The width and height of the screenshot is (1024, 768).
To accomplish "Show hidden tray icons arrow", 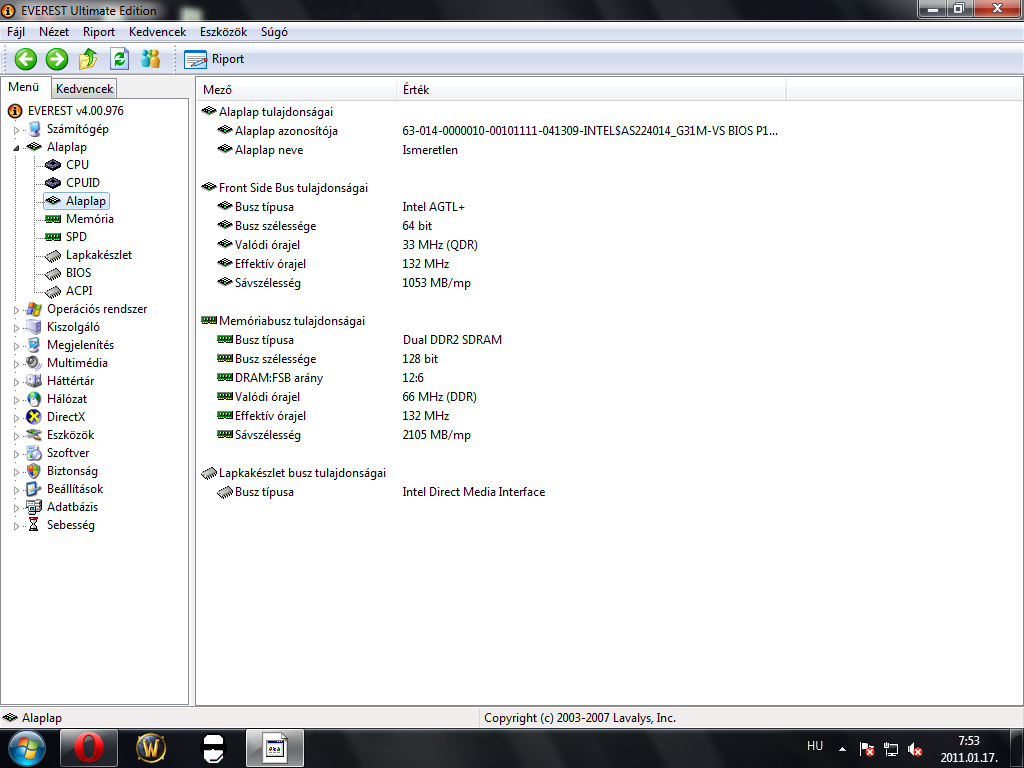I will [842, 750].
